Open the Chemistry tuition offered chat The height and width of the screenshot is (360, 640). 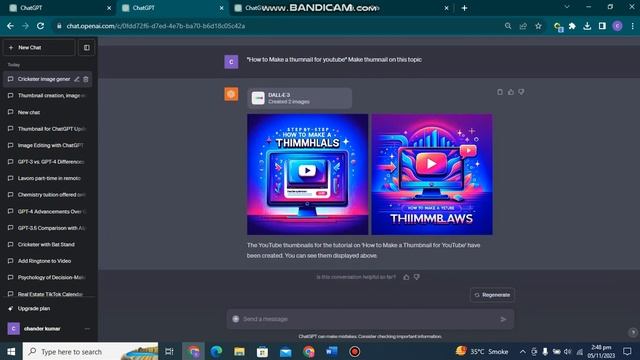[x=48, y=195]
